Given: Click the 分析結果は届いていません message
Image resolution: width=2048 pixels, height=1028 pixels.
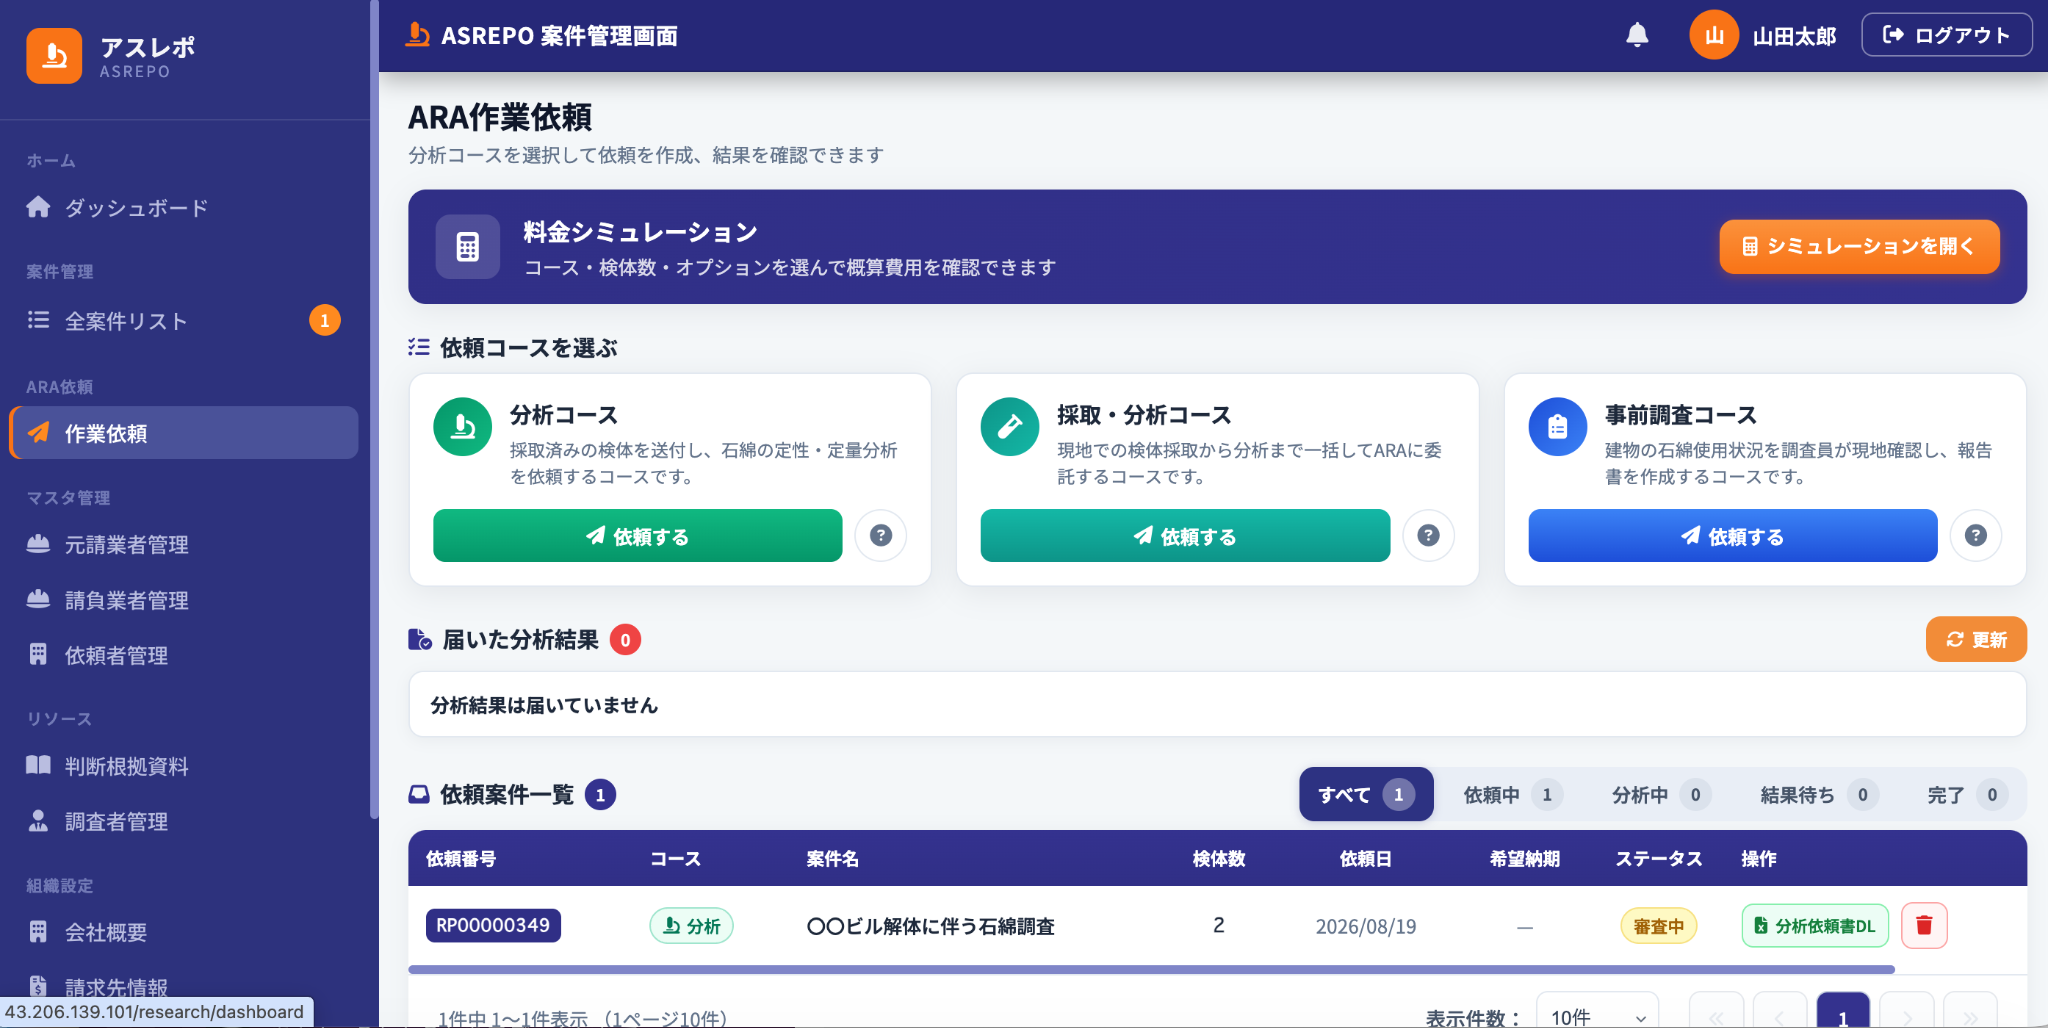Looking at the screenshot, I should pos(544,705).
